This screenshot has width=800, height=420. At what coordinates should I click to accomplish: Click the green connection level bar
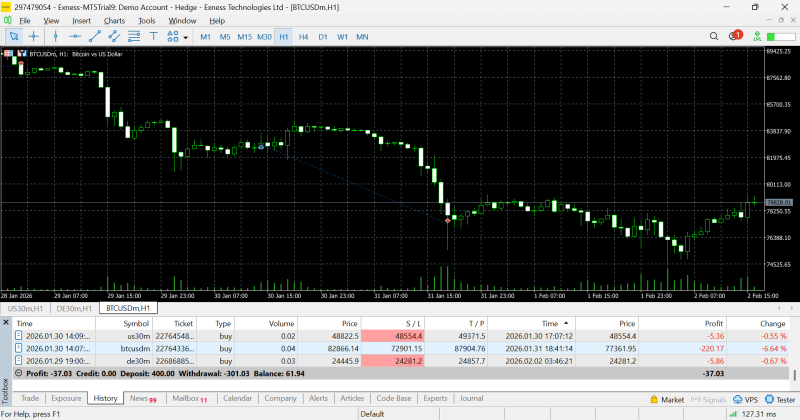[x=781, y=37]
